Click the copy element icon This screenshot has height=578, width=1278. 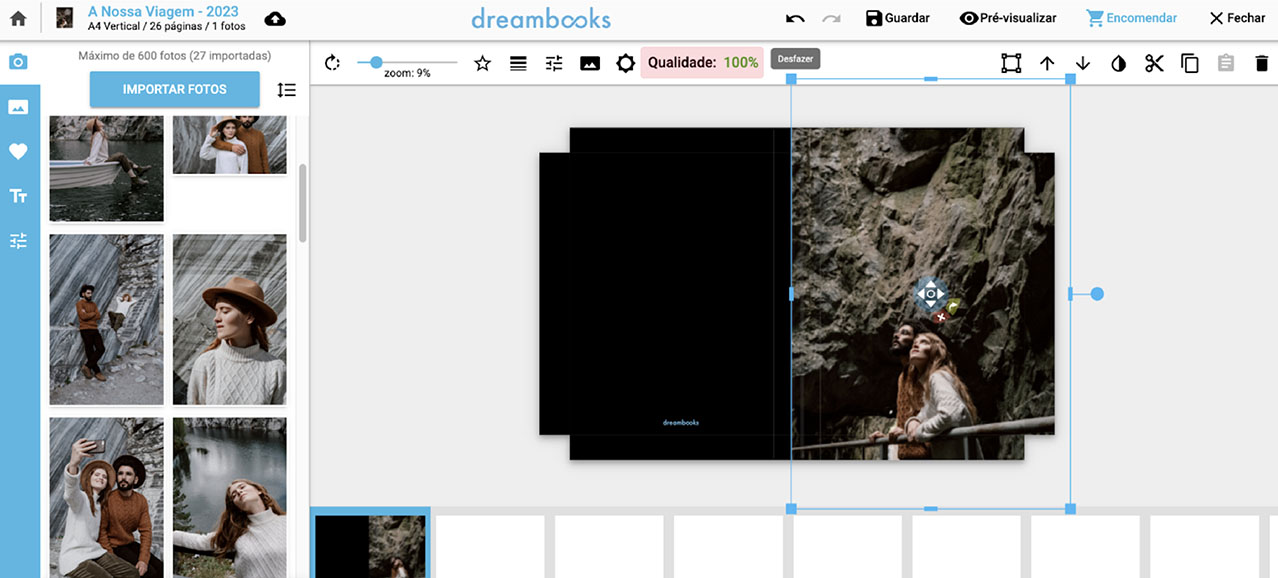[x=1190, y=63]
